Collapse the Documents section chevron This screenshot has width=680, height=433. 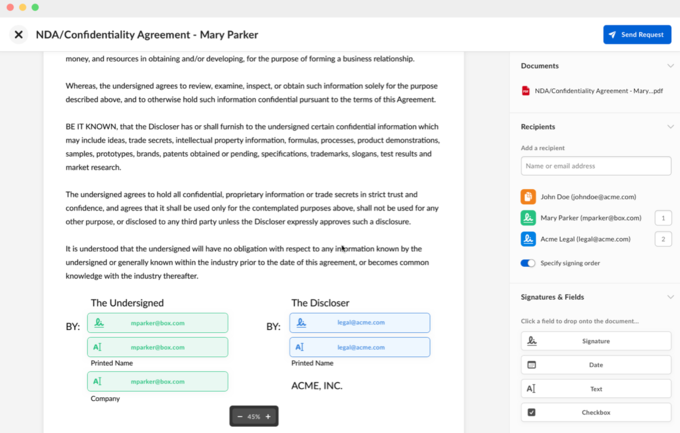coord(670,66)
